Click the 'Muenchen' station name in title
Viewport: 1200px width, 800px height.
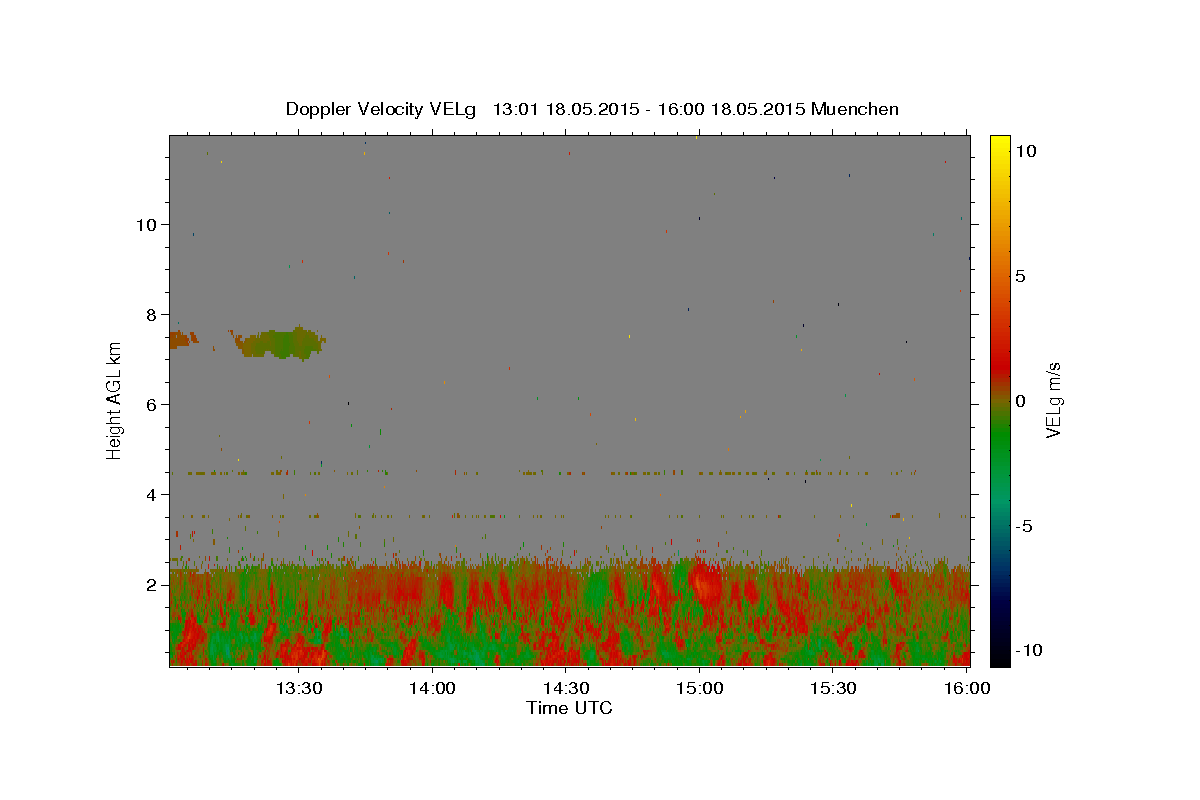point(855,109)
